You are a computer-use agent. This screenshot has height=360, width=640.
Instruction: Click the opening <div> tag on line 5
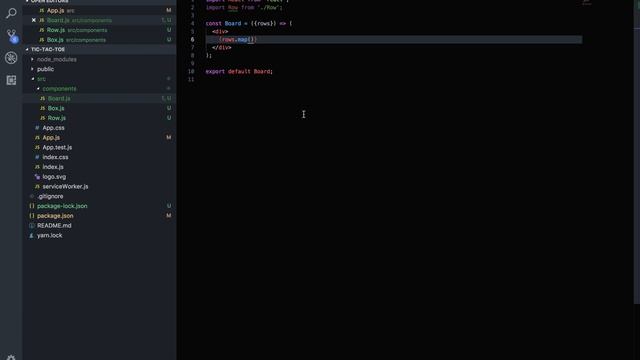point(220,31)
